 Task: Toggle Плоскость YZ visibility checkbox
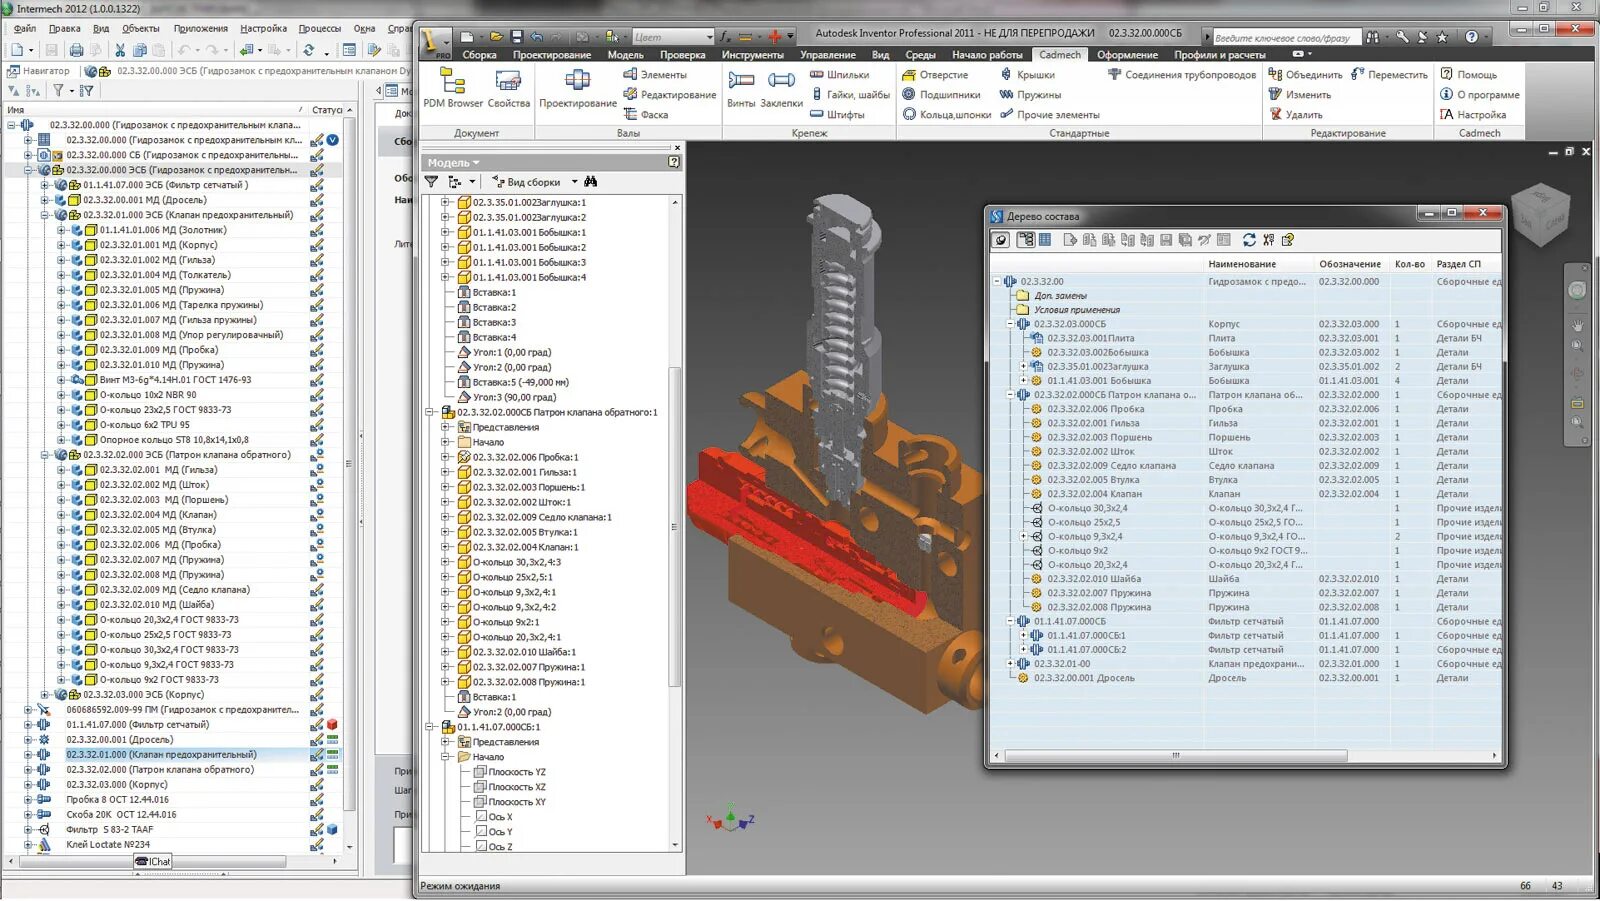coord(480,772)
